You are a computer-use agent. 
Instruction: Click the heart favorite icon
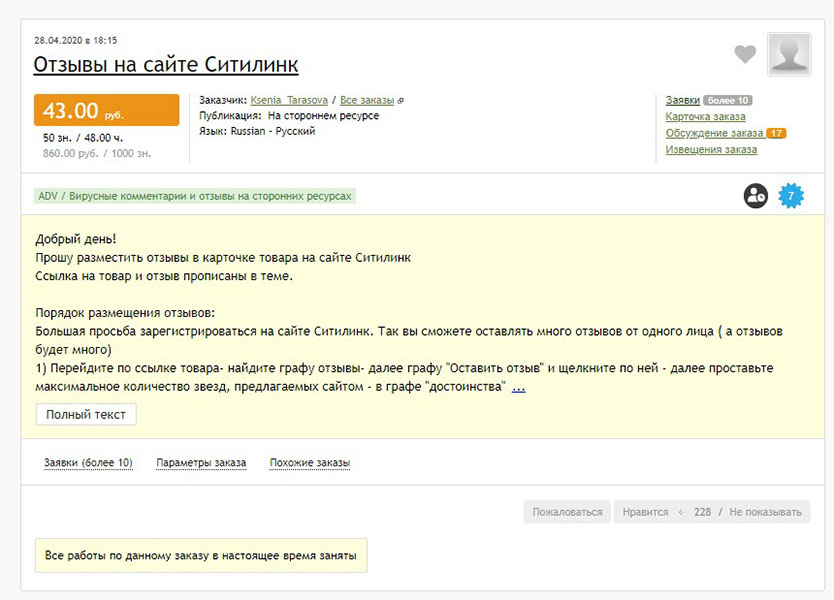745,55
